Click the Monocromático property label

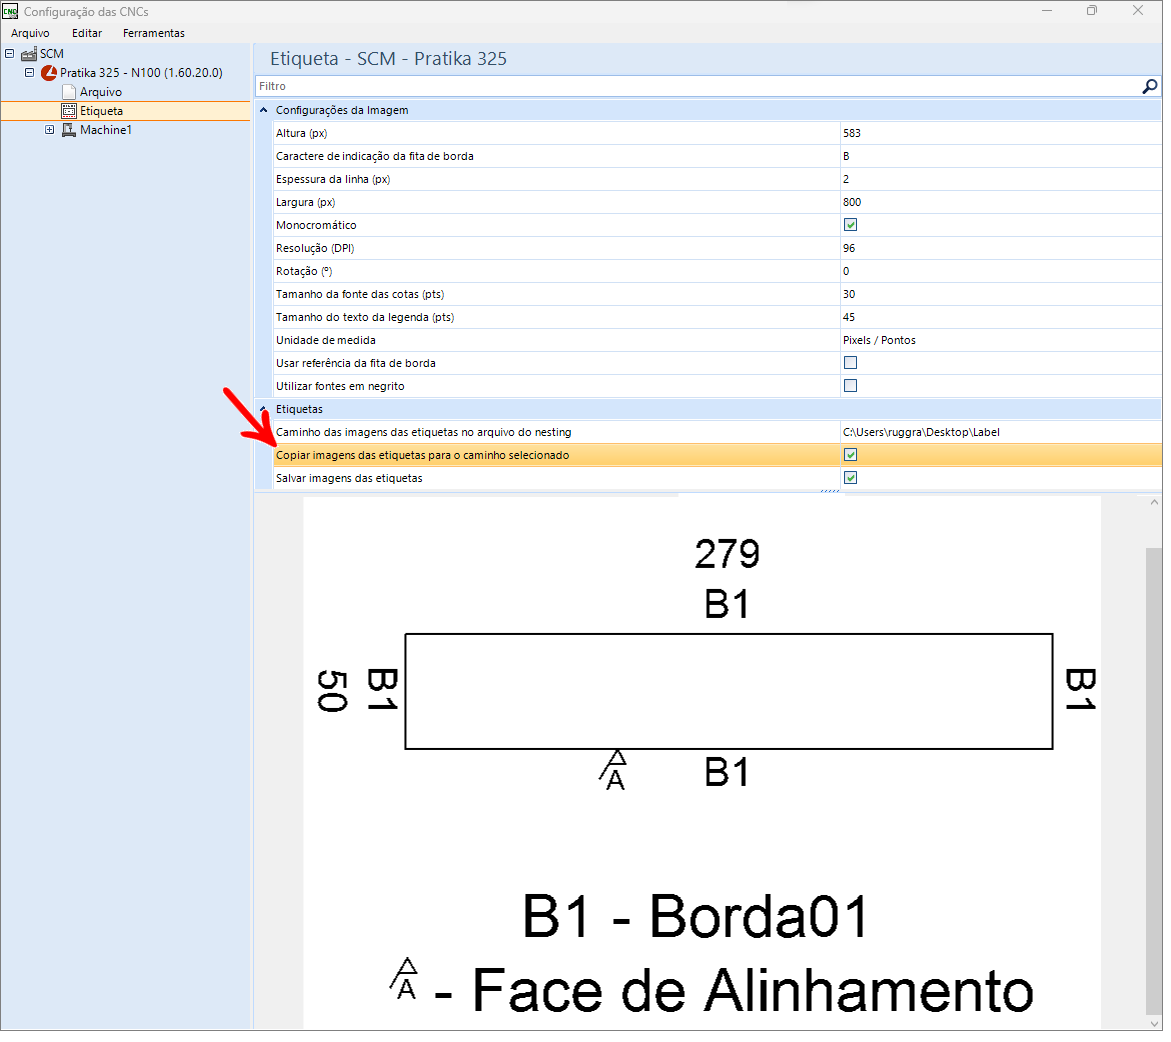pos(318,226)
